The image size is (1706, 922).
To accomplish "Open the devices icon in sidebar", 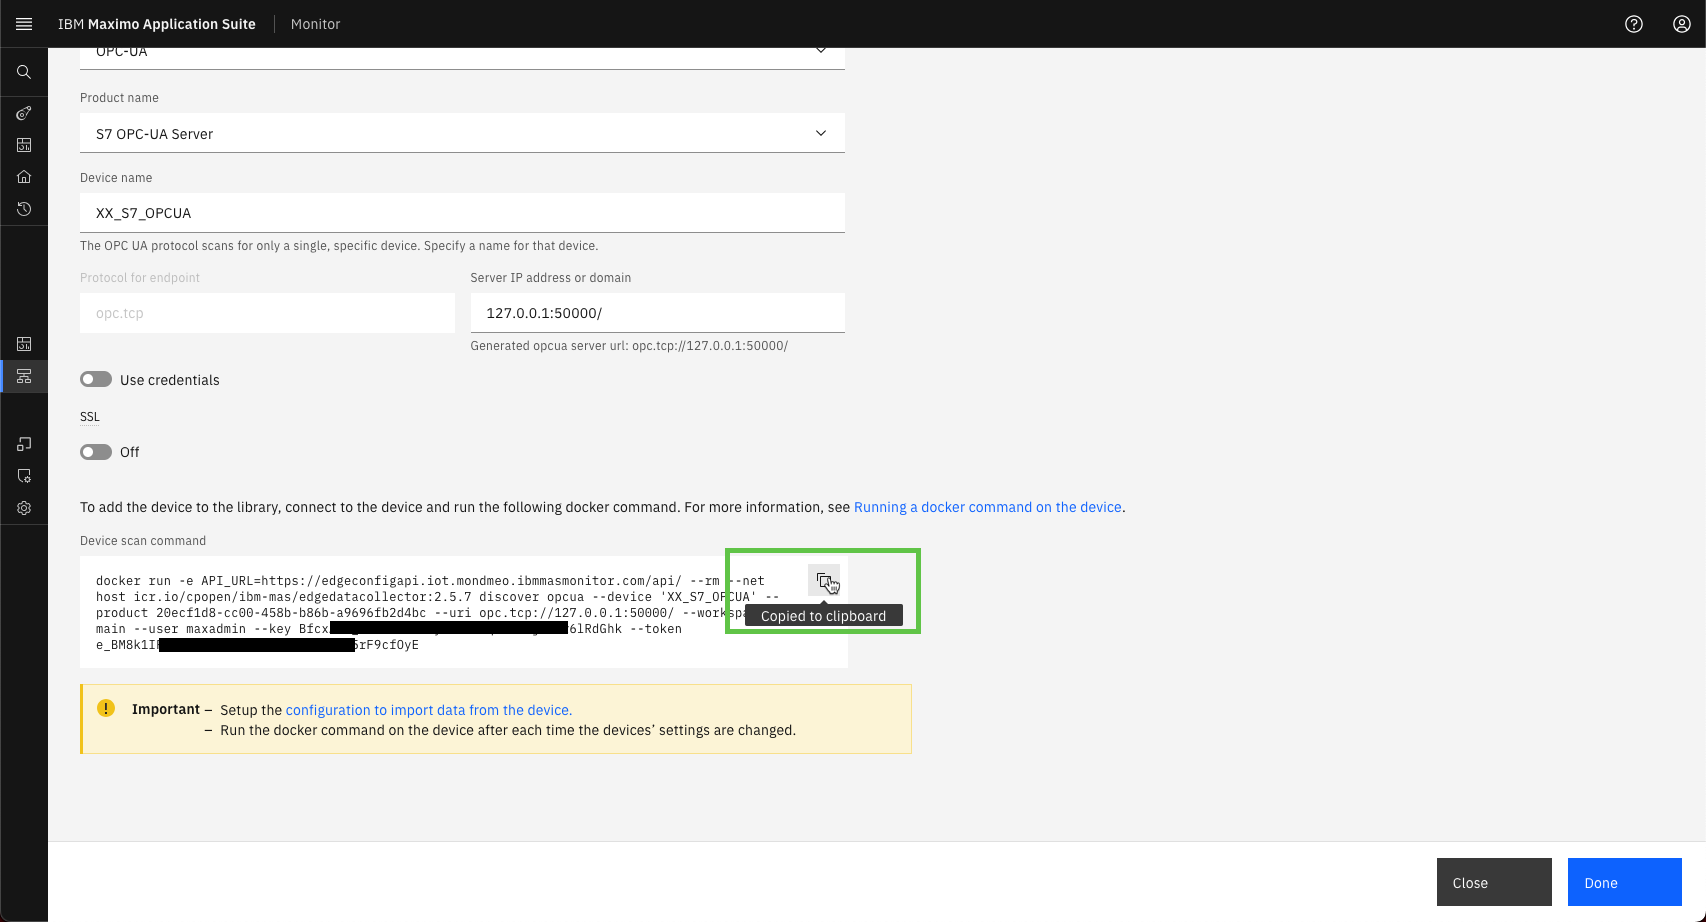I will tap(24, 444).
